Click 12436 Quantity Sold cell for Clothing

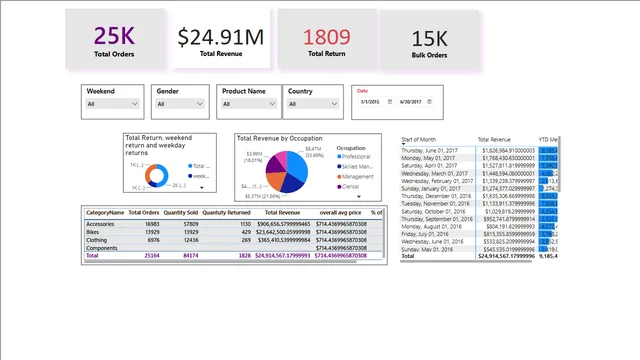pyautogui.click(x=191, y=240)
